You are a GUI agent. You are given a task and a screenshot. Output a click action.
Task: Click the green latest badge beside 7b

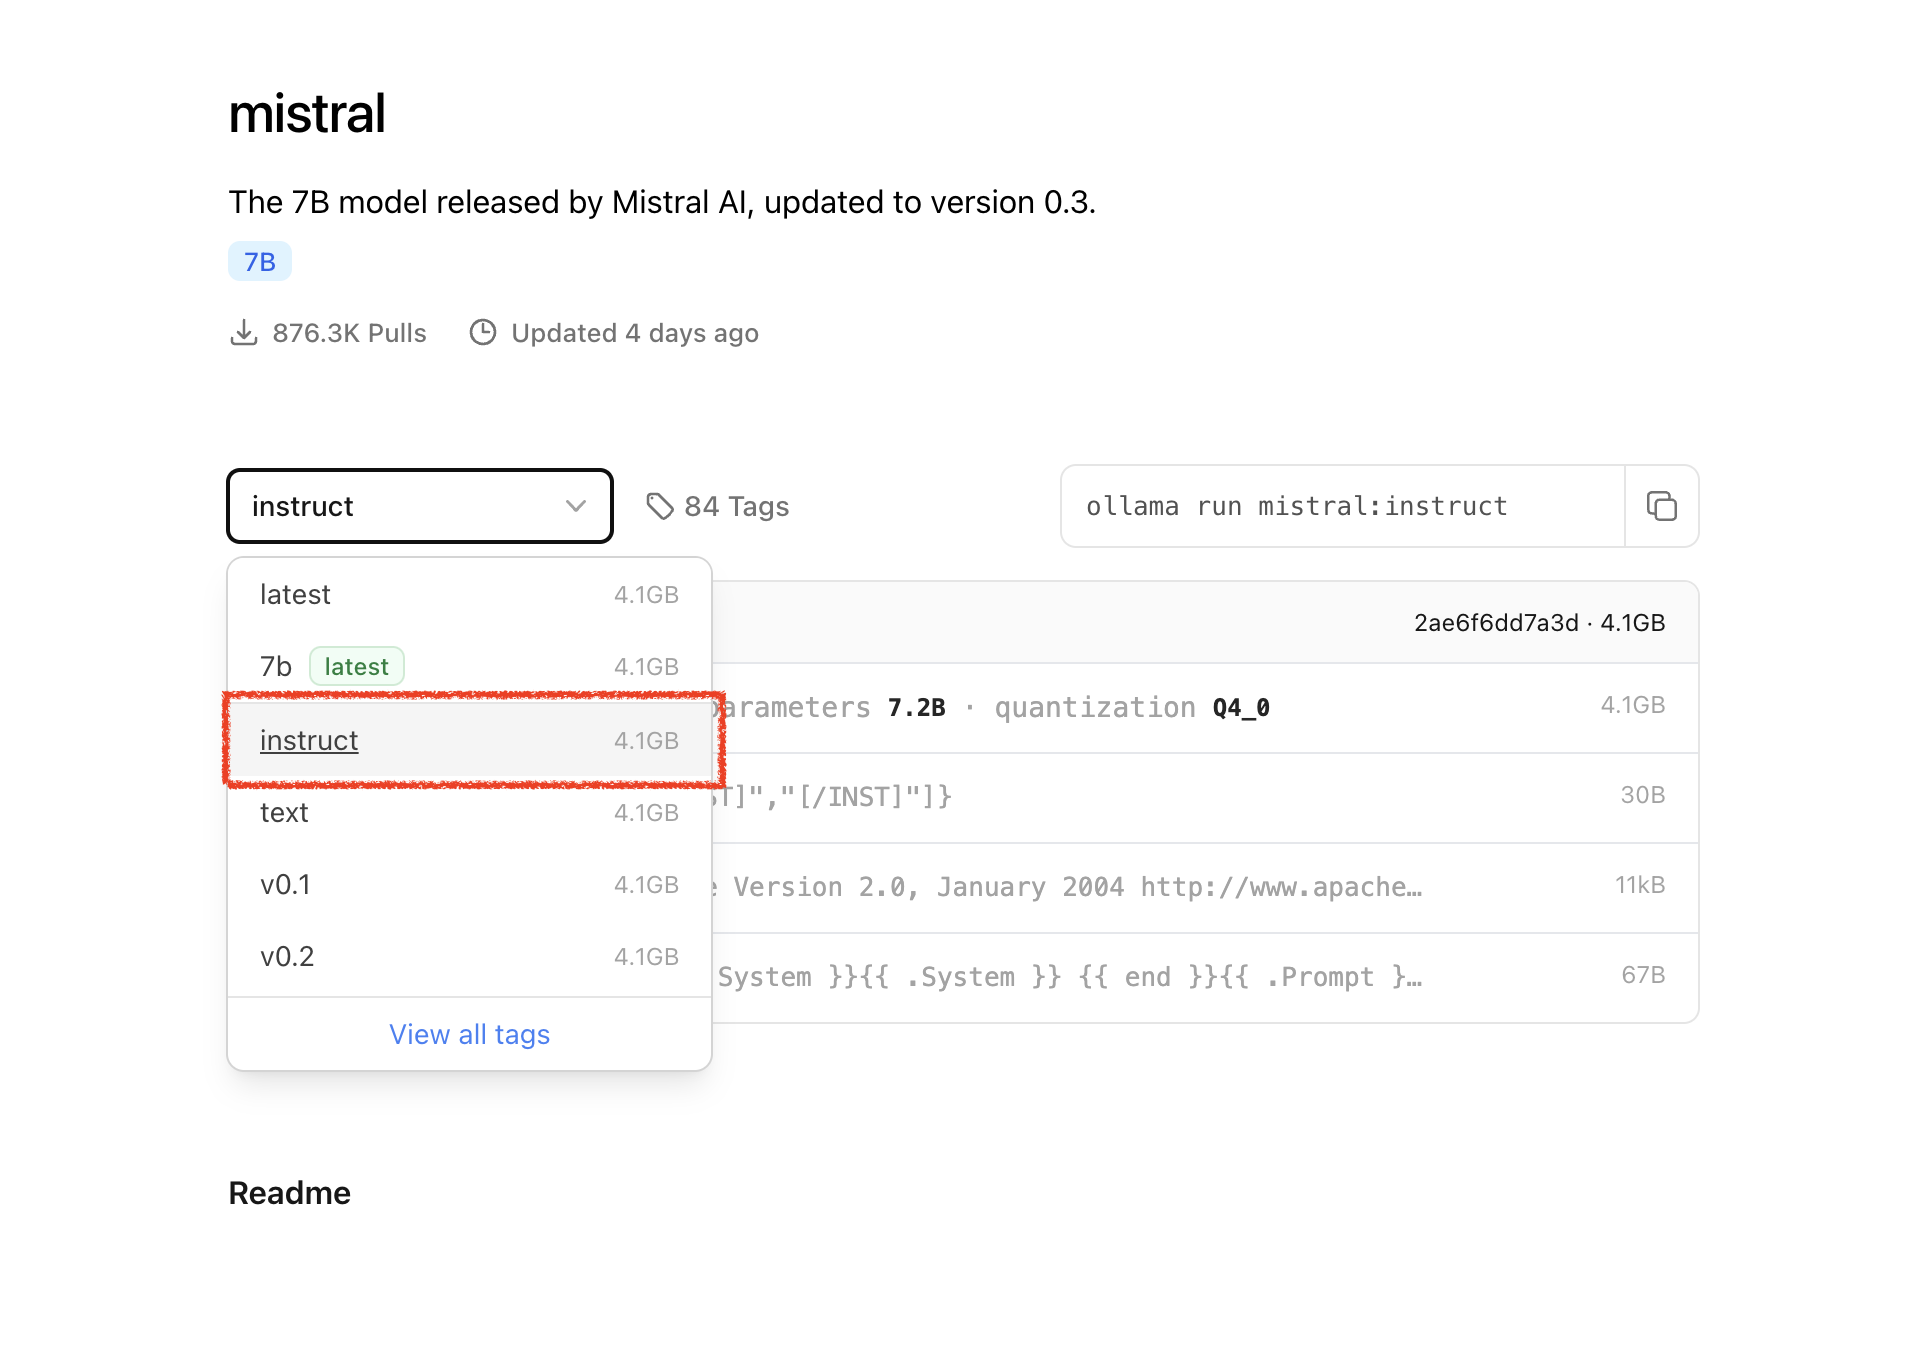[356, 667]
